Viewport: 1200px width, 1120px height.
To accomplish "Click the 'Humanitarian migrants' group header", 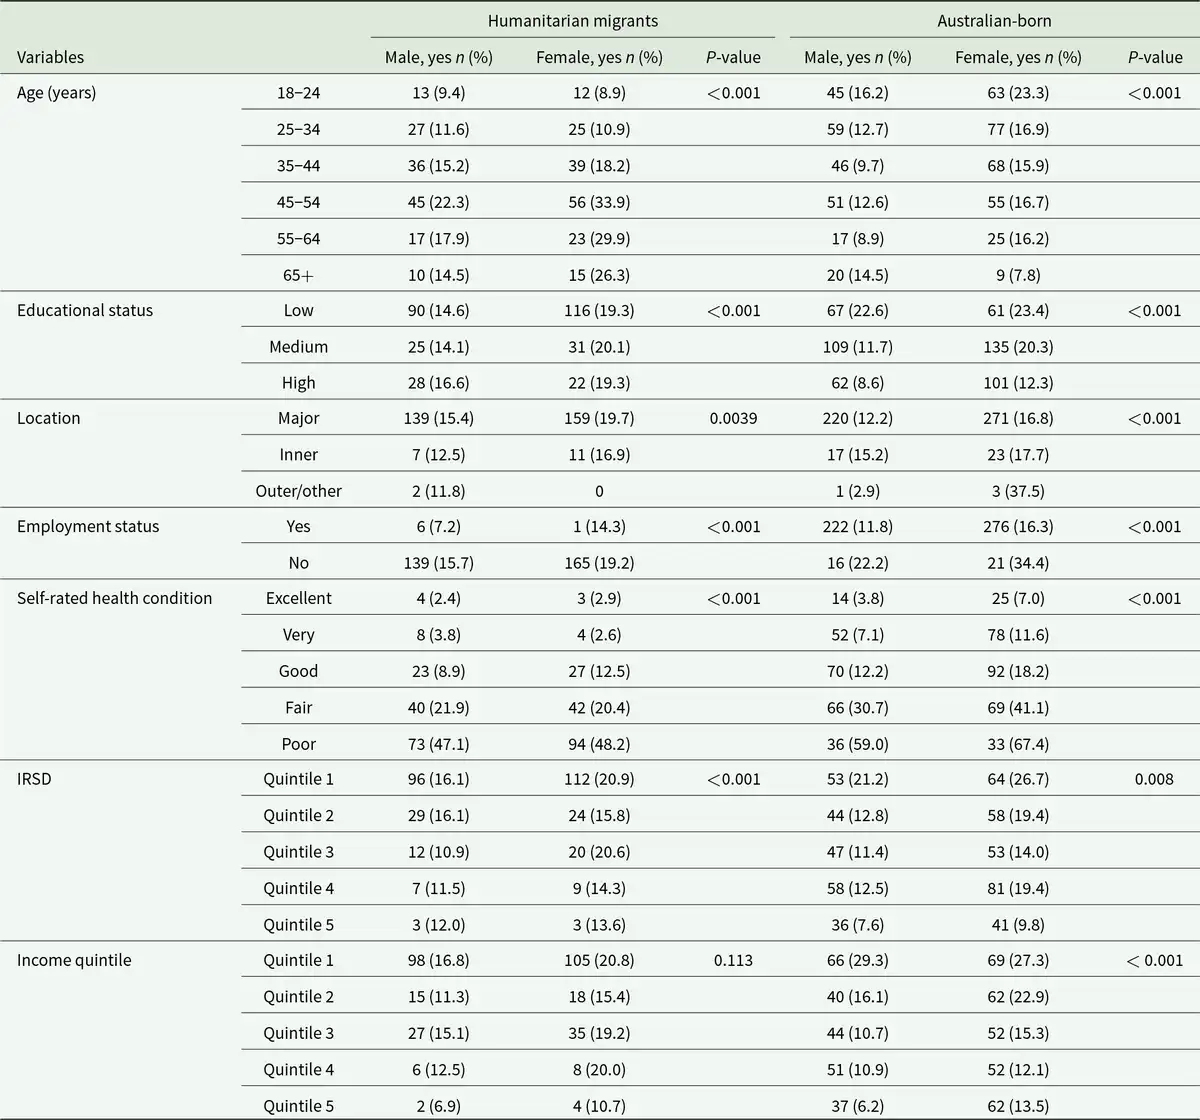I will (x=572, y=20).
